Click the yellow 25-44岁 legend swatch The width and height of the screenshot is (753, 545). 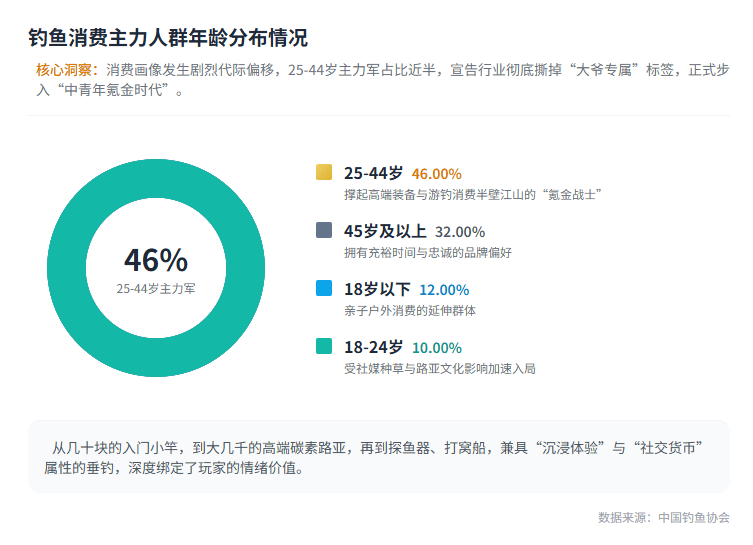(x=323, y=172)
